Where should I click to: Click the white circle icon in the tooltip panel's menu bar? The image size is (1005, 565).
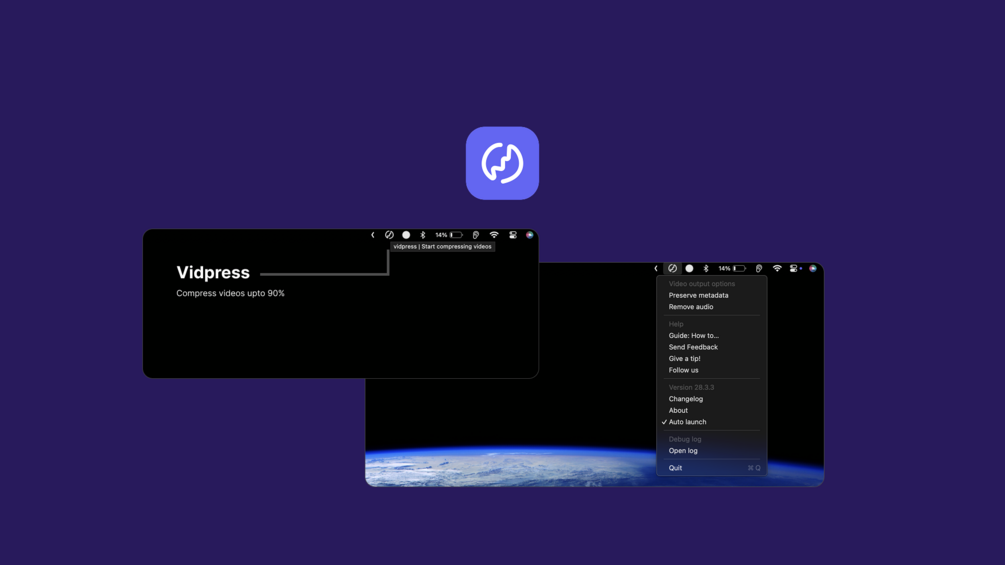[406, 235]
